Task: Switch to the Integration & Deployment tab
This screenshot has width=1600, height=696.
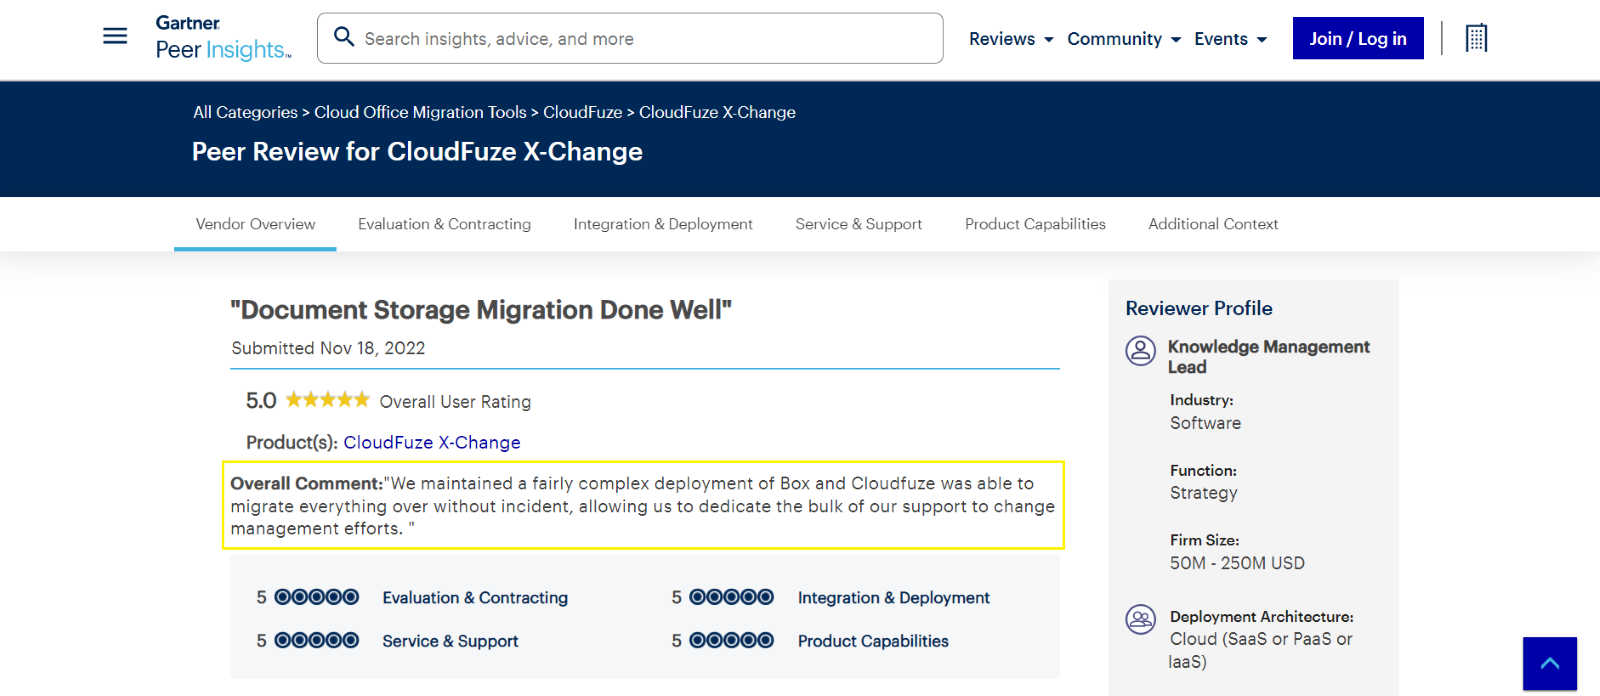Action: 663,224
